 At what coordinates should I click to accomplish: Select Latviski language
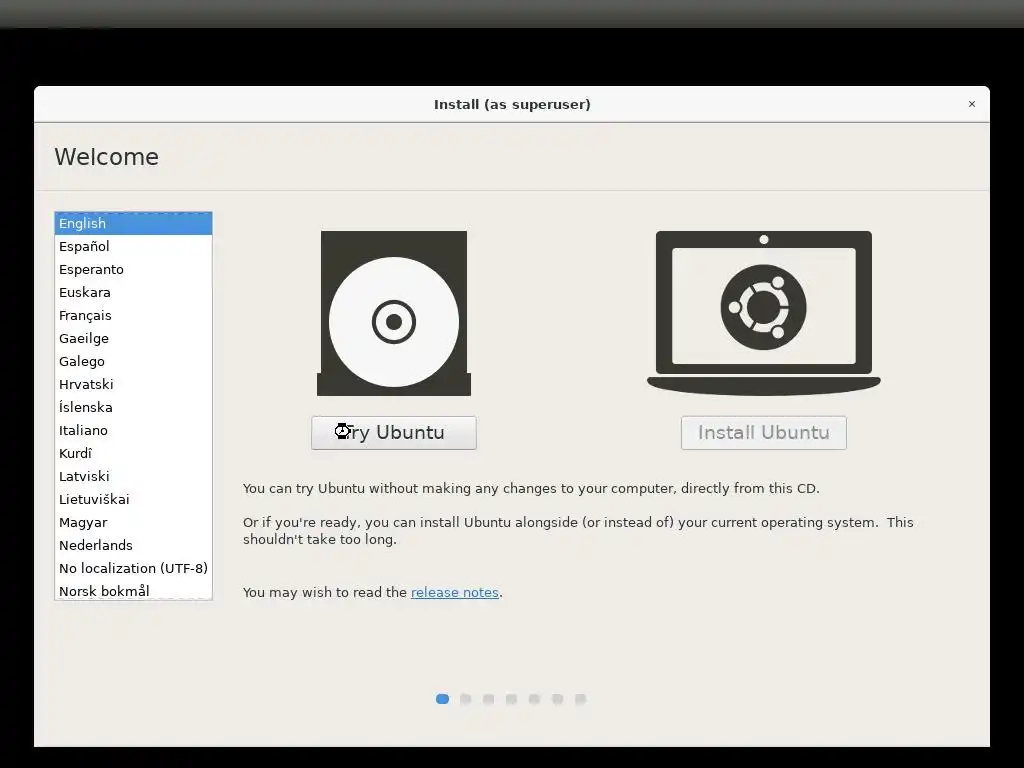133,476
